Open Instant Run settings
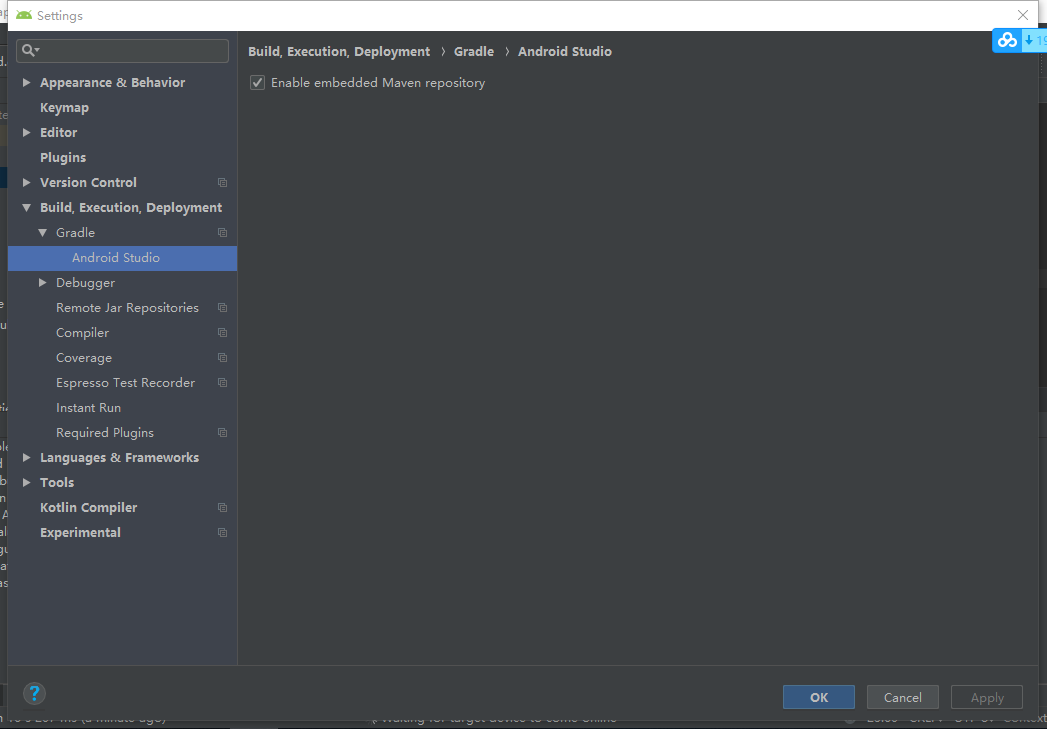 click(x=88, y=407)
